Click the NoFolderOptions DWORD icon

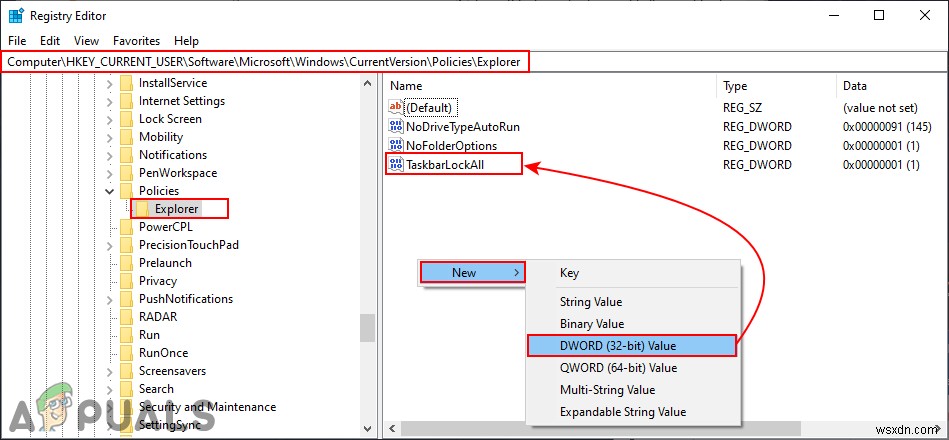[396, 145]
